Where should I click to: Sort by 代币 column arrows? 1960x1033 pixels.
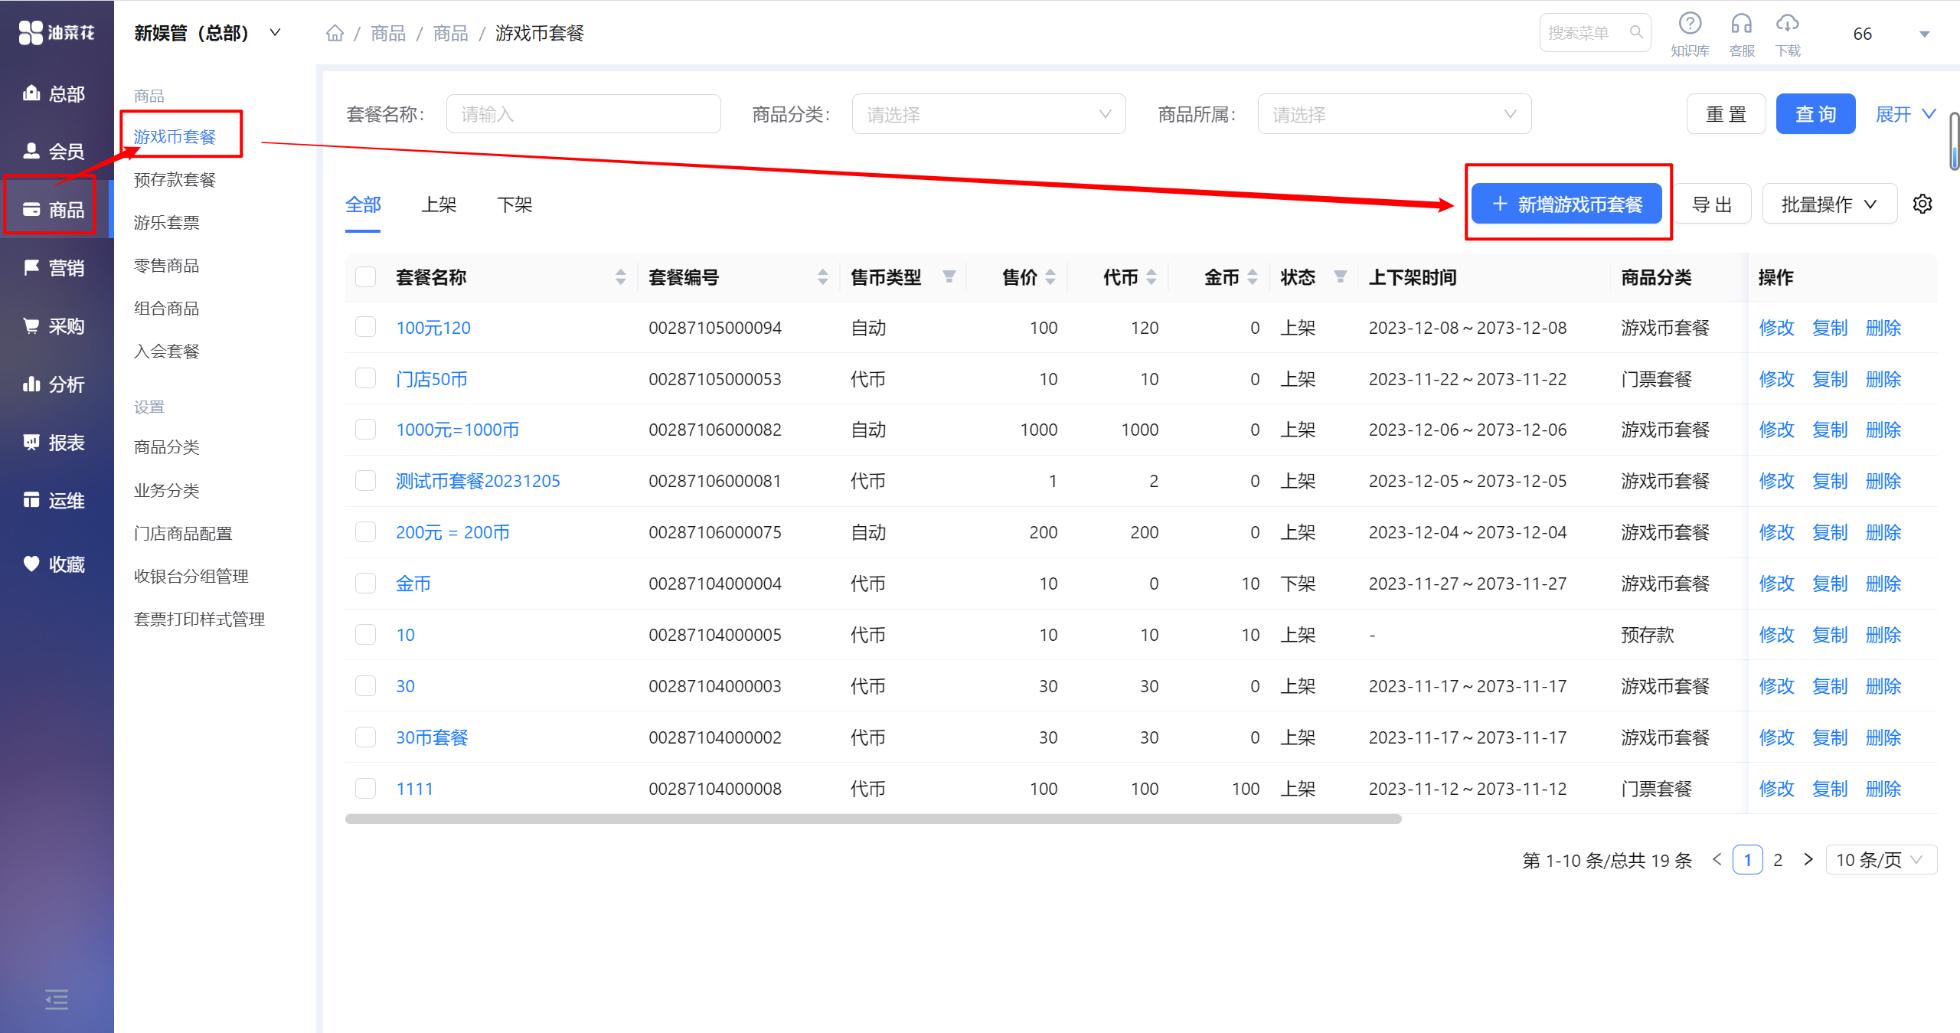(x=1151, y=277)
